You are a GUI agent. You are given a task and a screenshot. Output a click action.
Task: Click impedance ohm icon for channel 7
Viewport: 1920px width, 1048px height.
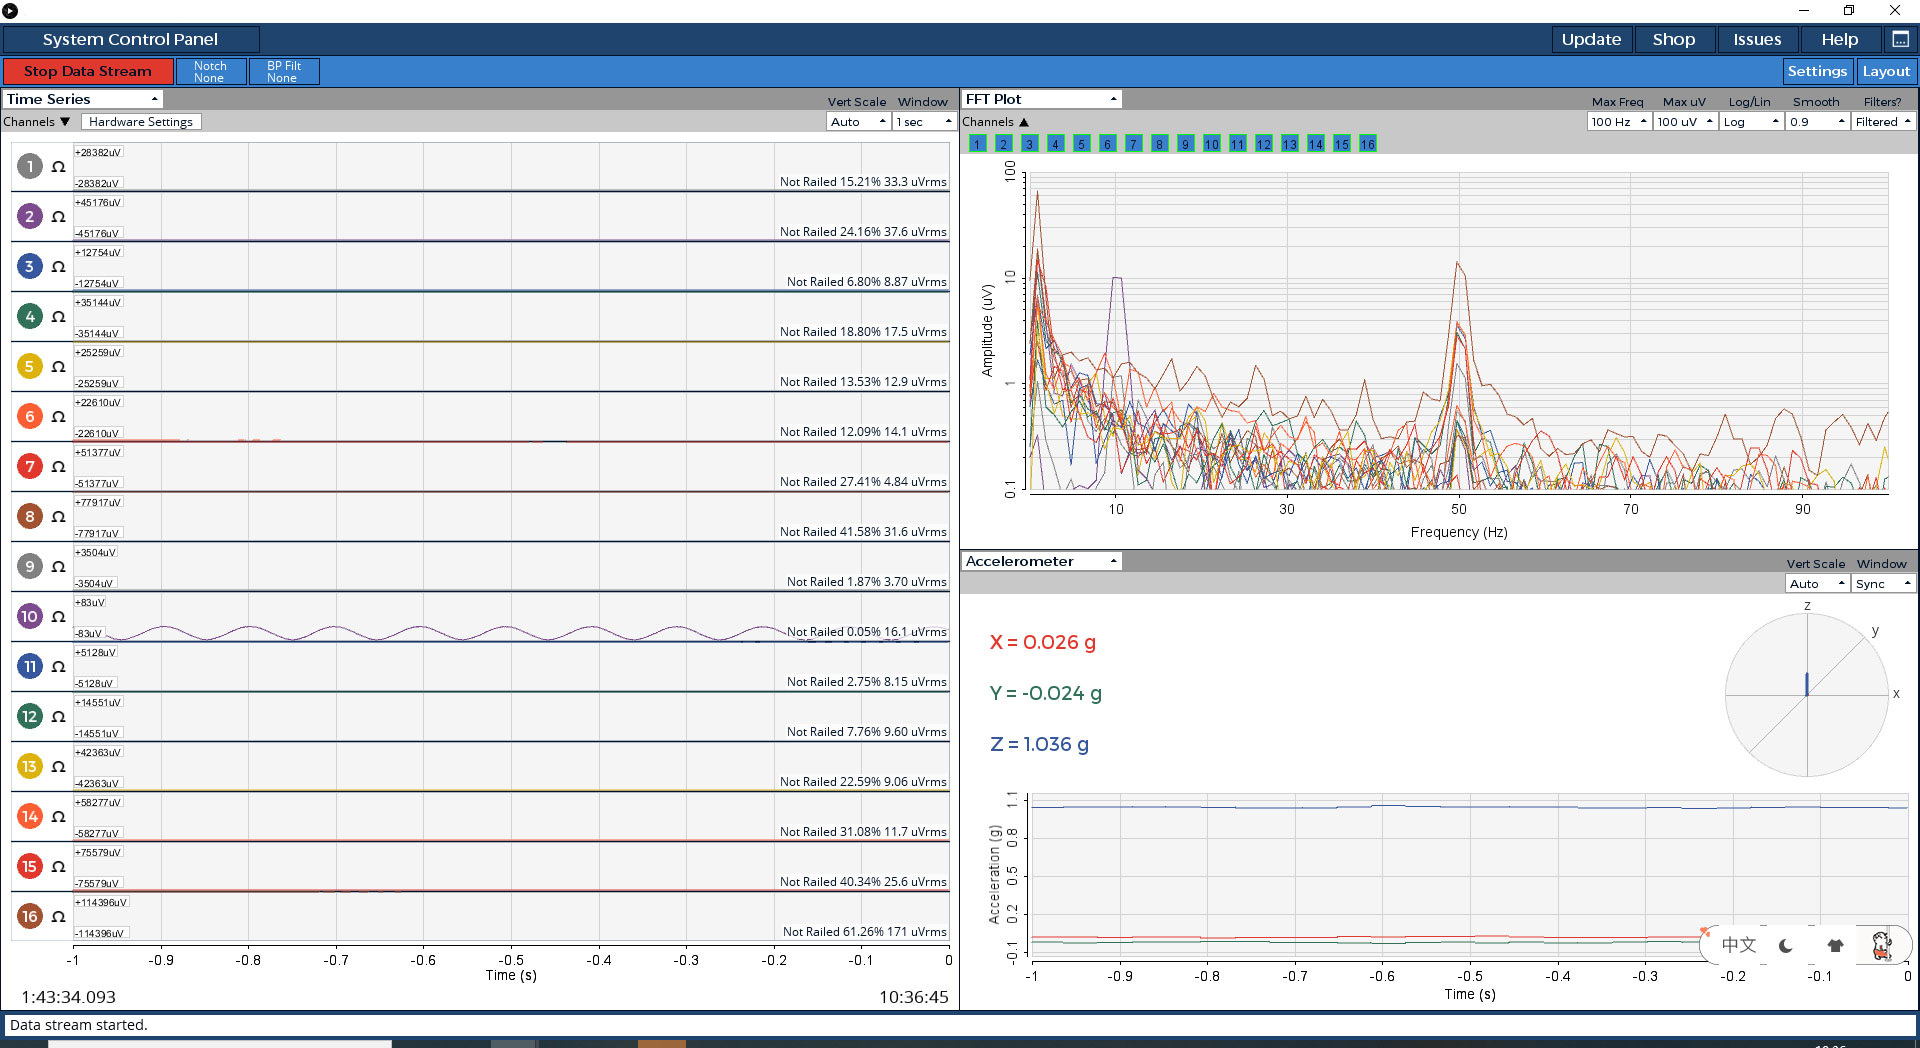(58, 467)
